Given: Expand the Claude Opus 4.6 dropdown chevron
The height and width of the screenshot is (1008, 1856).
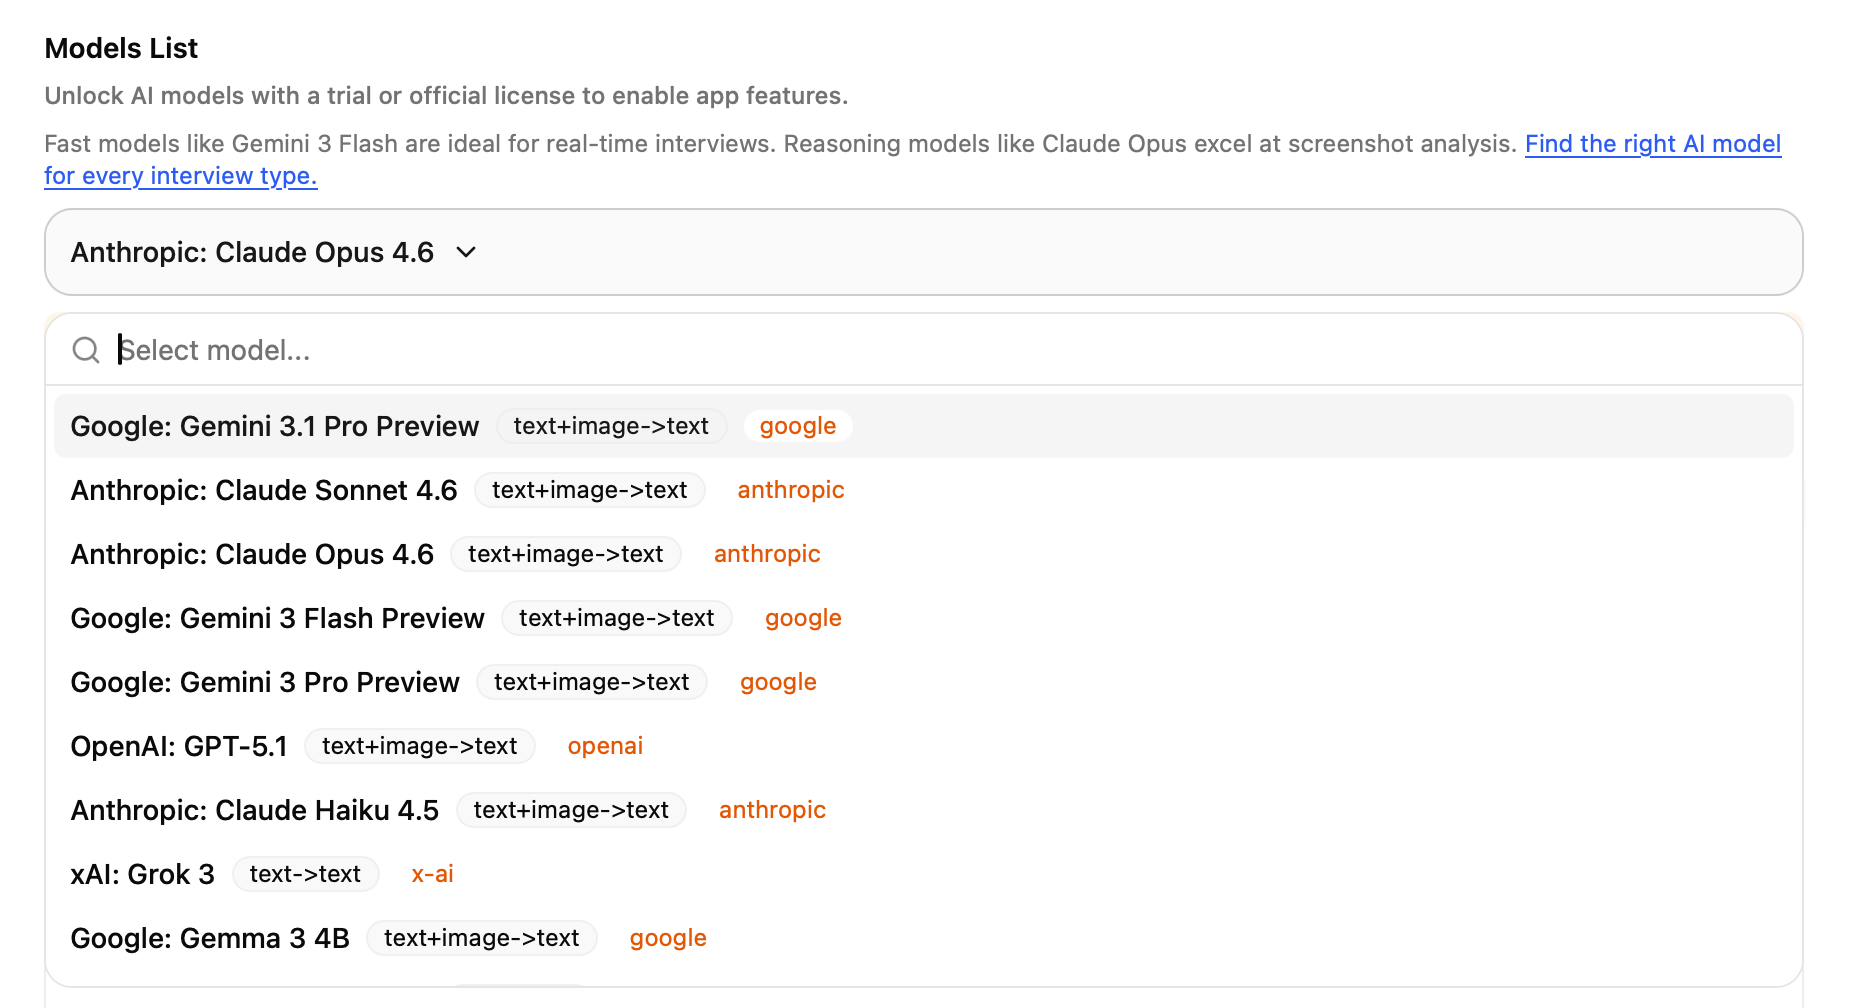Looking at the screenshot, I should tap(466, 252).
